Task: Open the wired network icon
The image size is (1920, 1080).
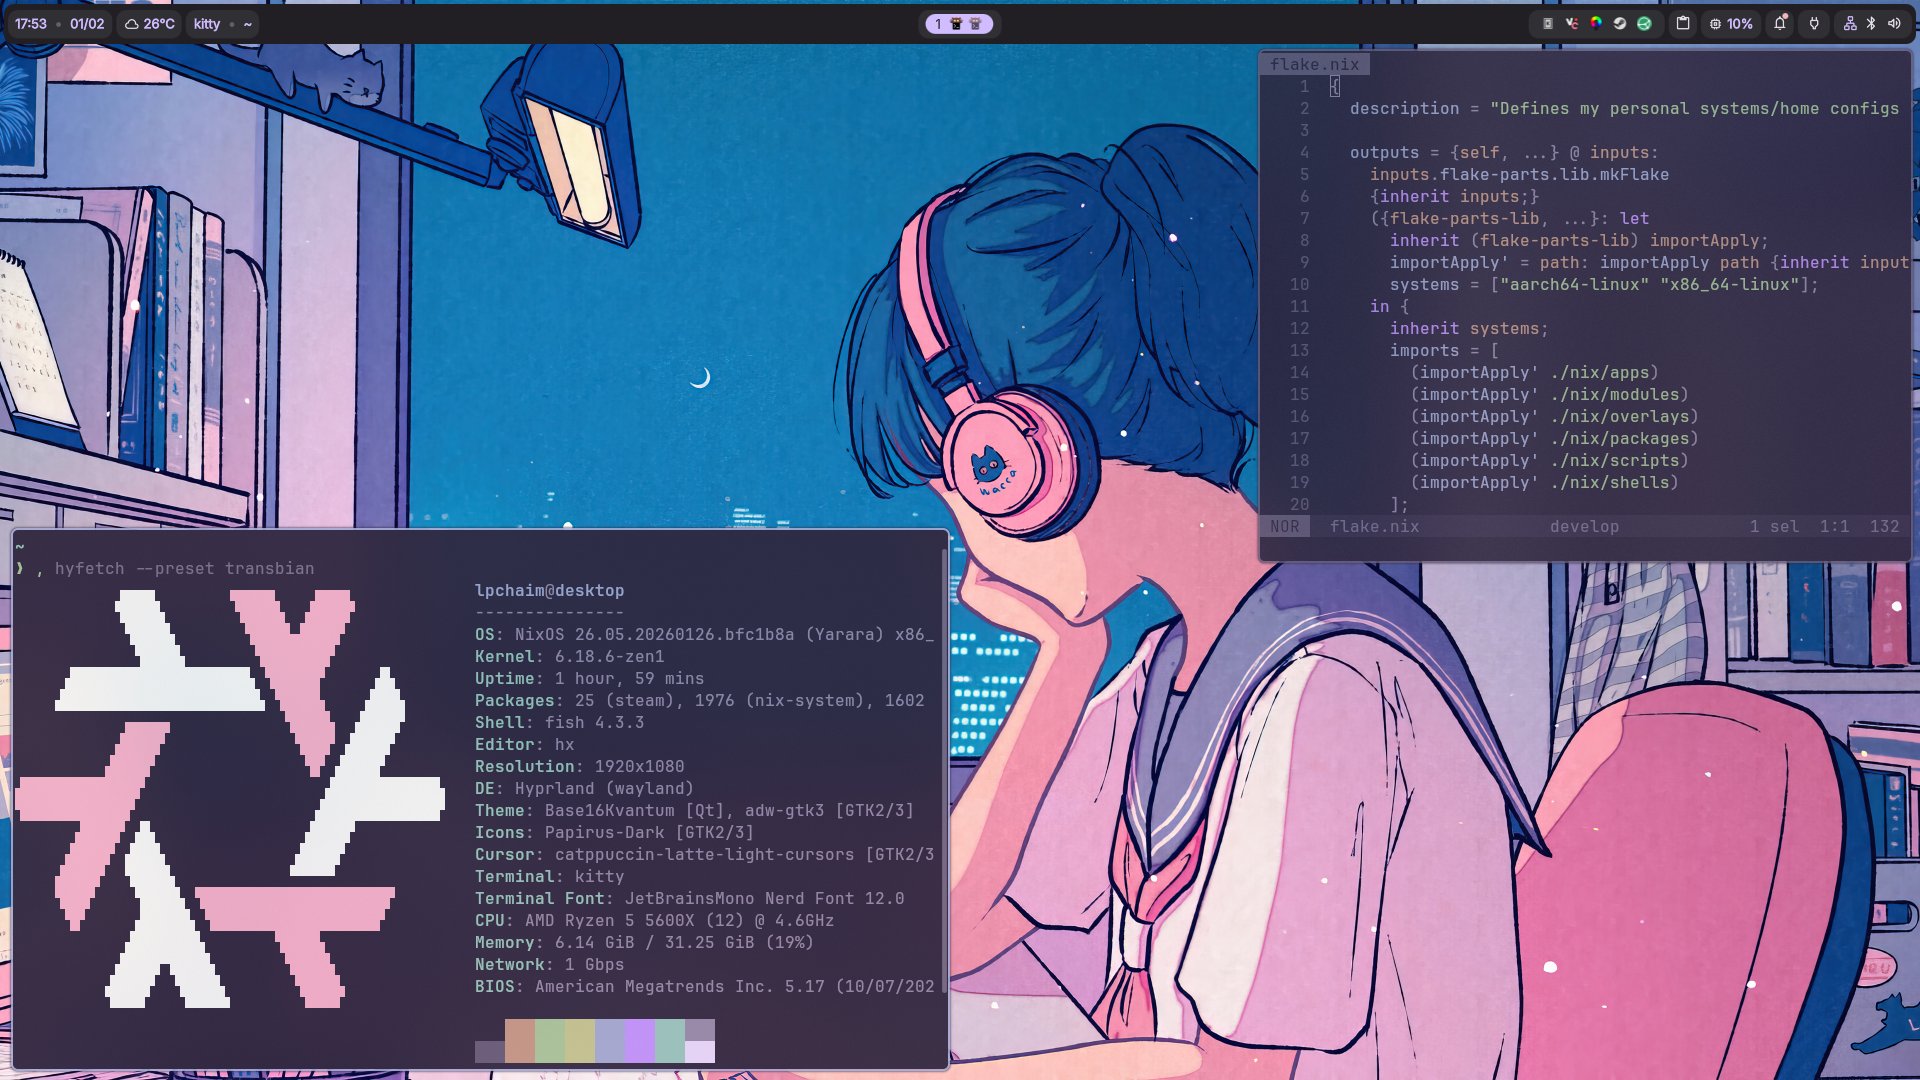Action: 1850,24
